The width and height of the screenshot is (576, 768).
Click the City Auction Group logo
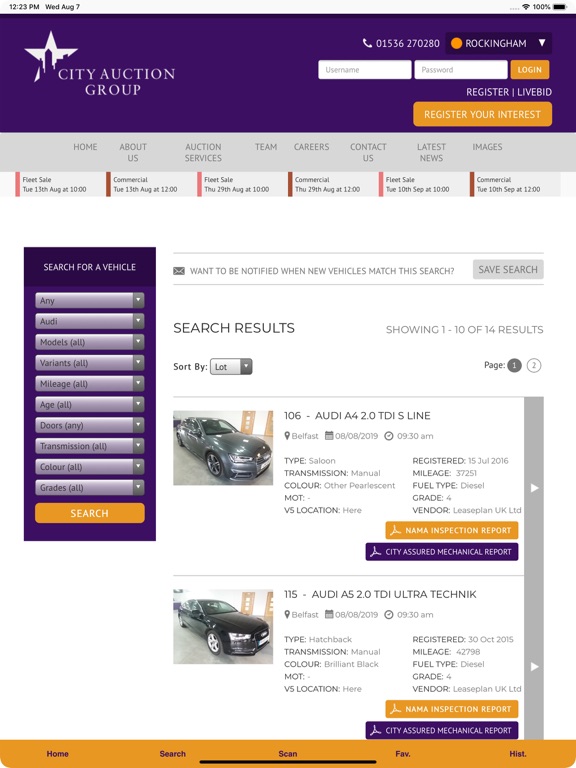[99, 64]
